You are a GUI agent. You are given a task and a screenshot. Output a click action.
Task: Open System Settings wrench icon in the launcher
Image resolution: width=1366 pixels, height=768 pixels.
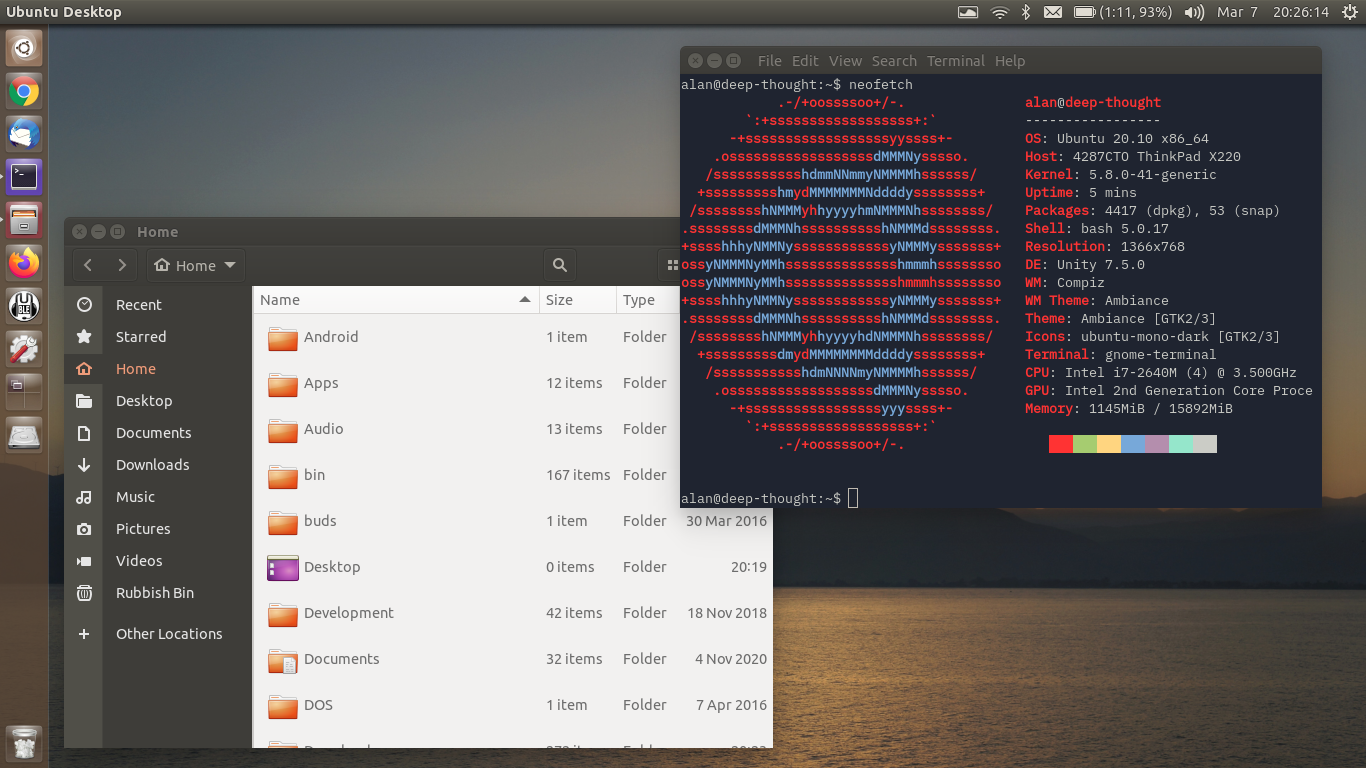pos(24,349)
